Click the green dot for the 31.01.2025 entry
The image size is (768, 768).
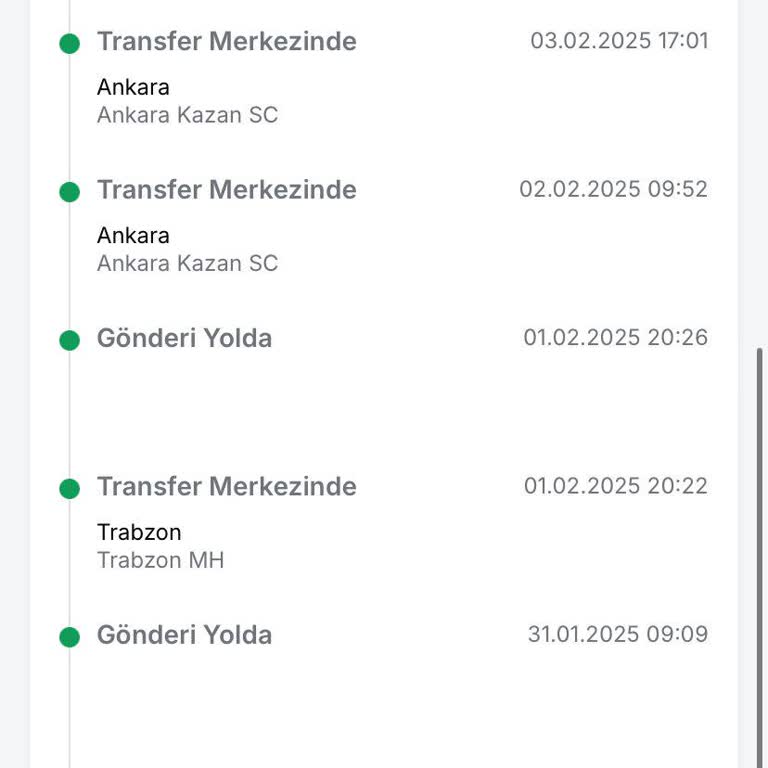[x=69, y=637]
